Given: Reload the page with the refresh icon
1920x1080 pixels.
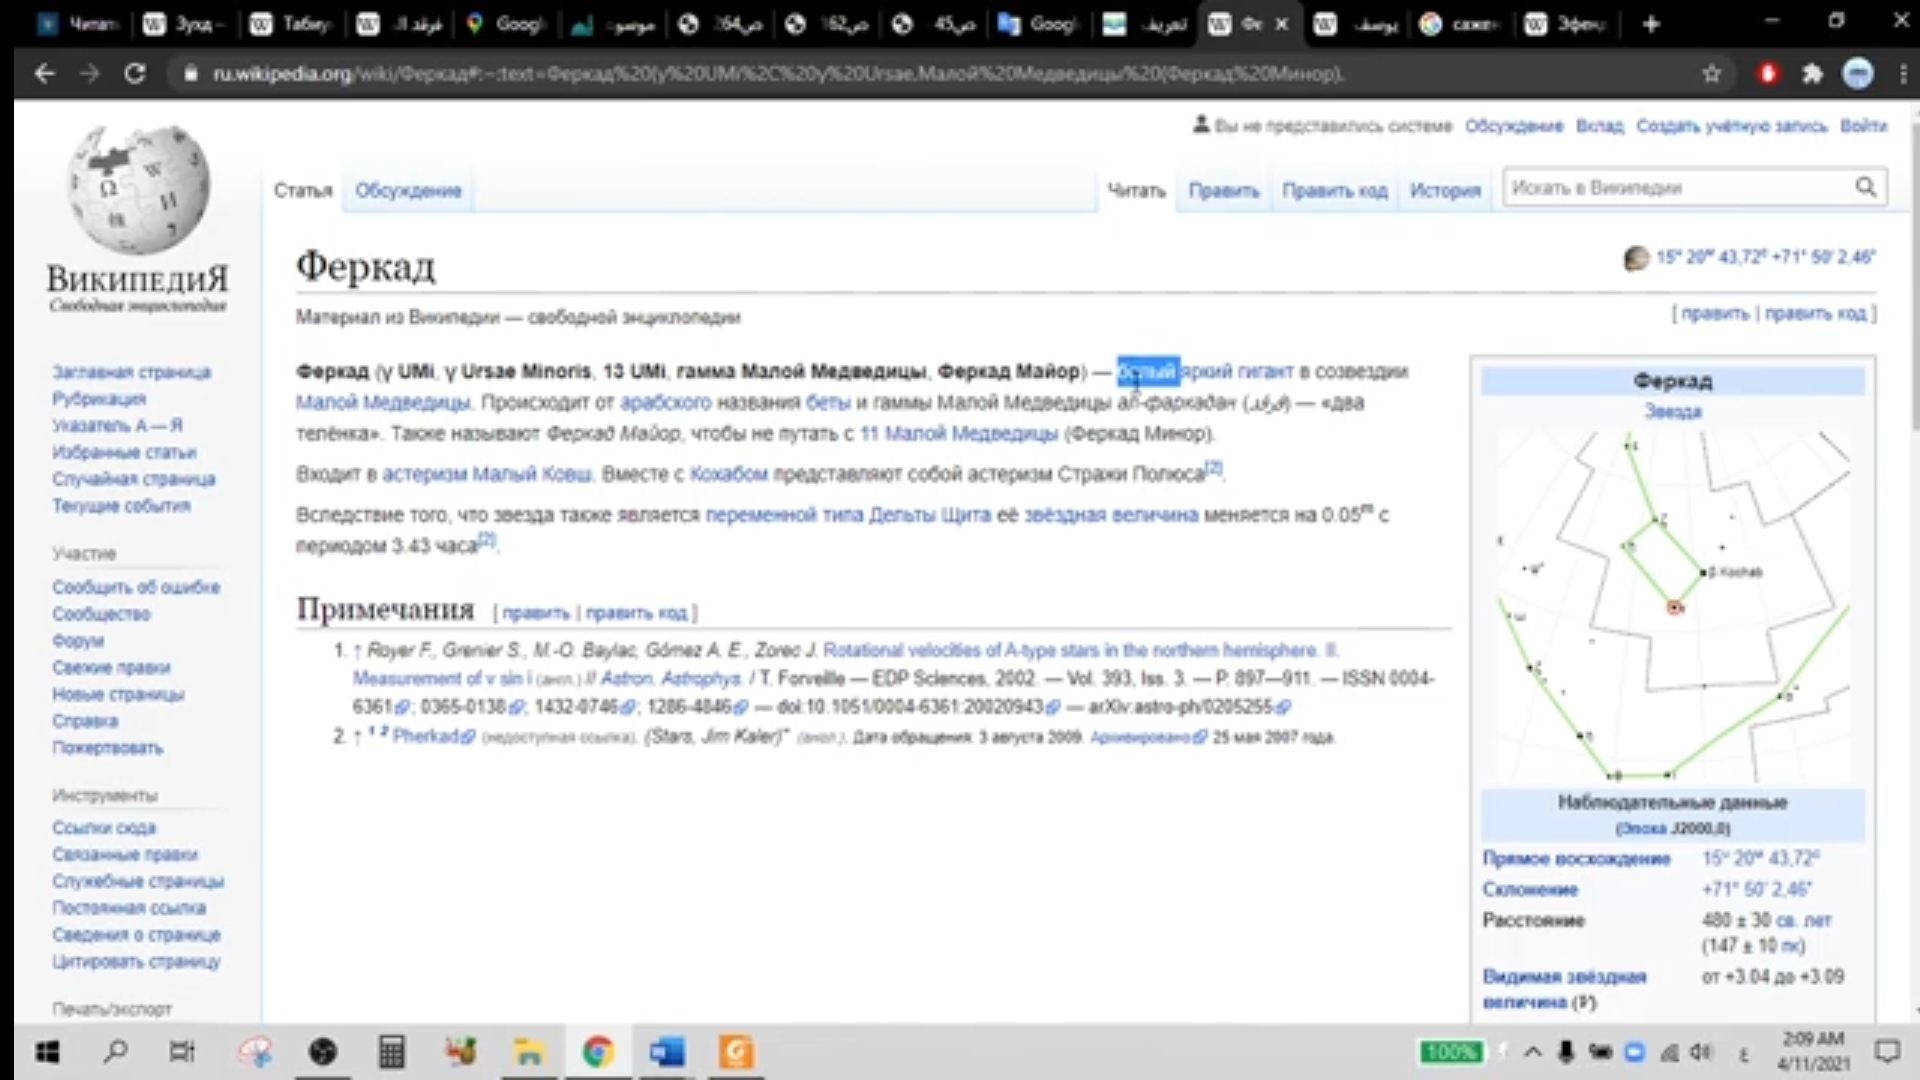Looking at the screenshot, I should pyautogui.click(x=135, y=73).
